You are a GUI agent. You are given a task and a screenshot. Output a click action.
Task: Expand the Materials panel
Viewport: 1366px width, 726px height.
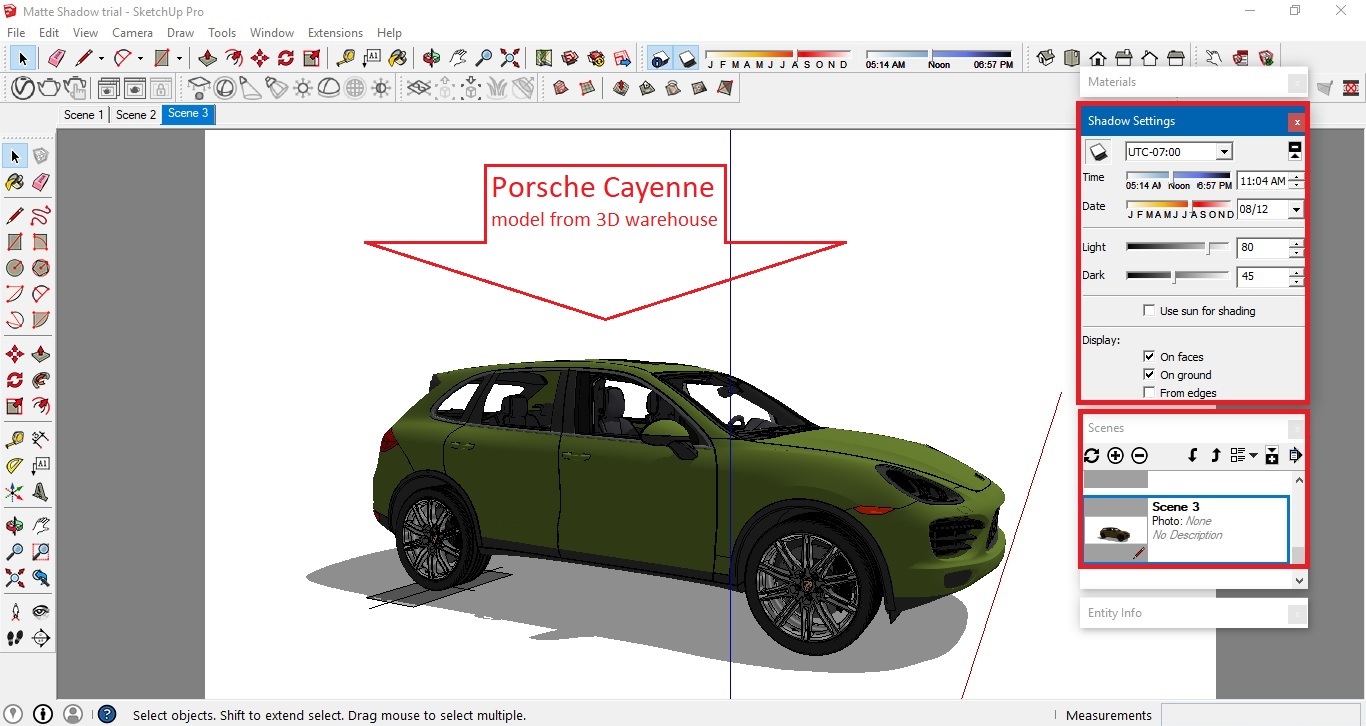click(1193, 82)
